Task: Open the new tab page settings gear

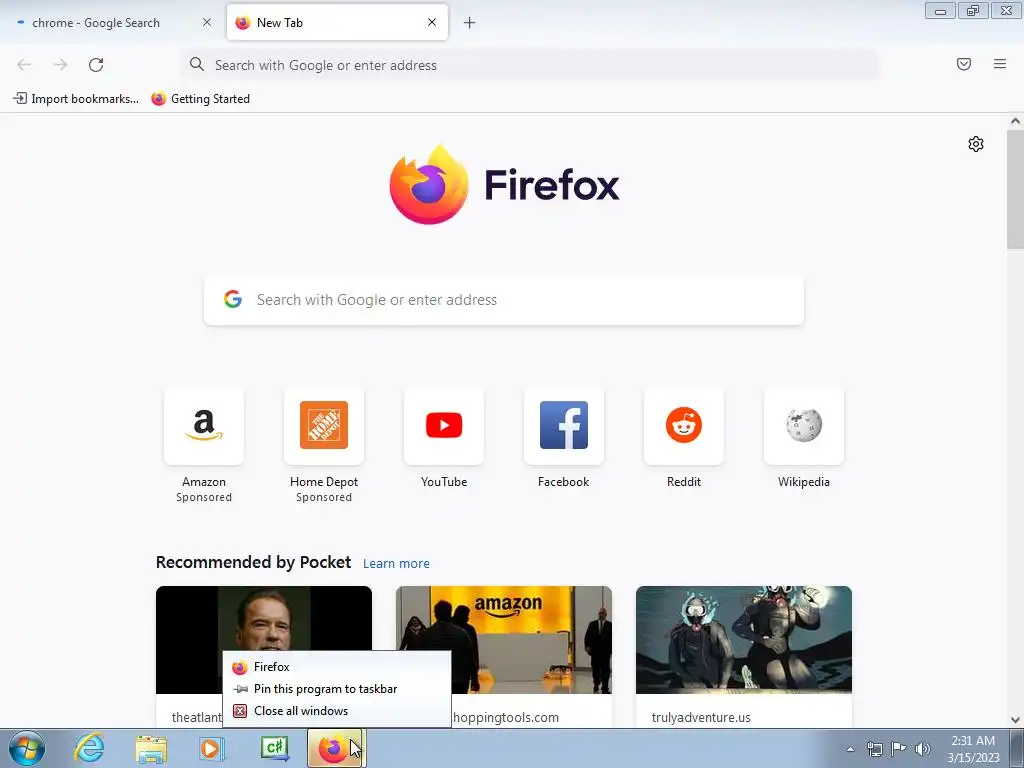Action: pos(976,144)
